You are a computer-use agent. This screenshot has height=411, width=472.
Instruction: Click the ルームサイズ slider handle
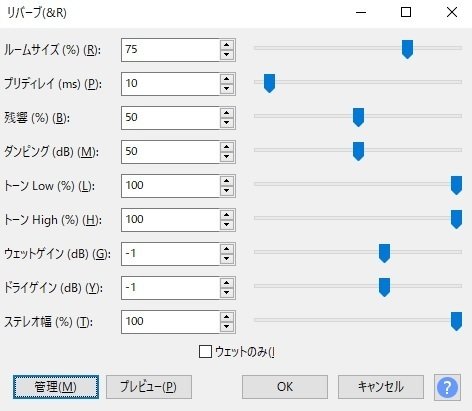coord(407,49)
